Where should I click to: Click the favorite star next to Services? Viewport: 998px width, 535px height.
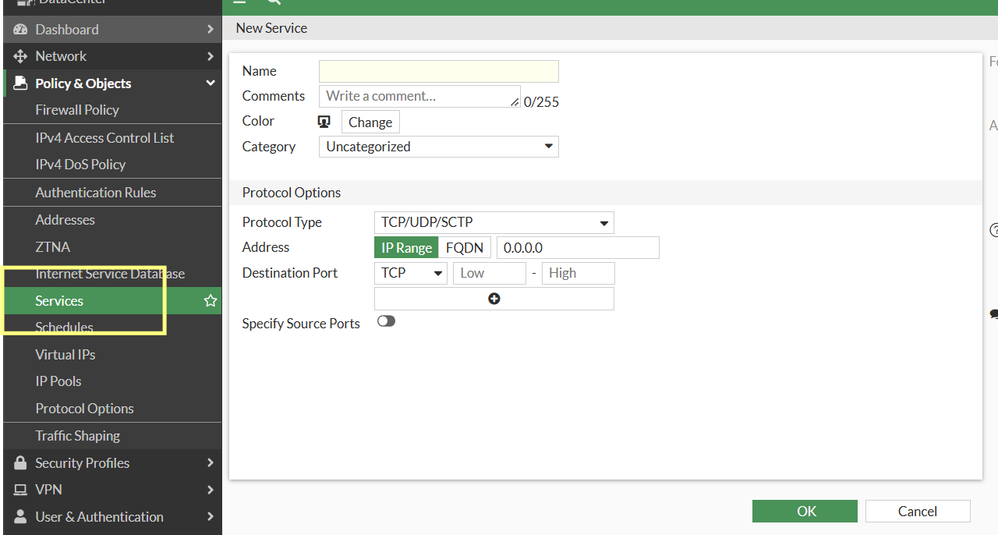point(210,301)
